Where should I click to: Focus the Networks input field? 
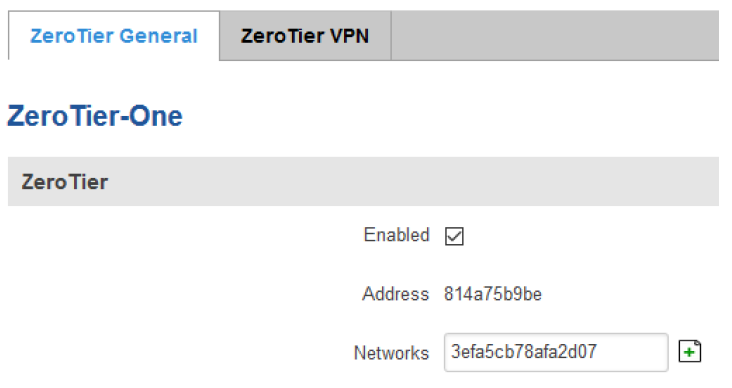556,353
